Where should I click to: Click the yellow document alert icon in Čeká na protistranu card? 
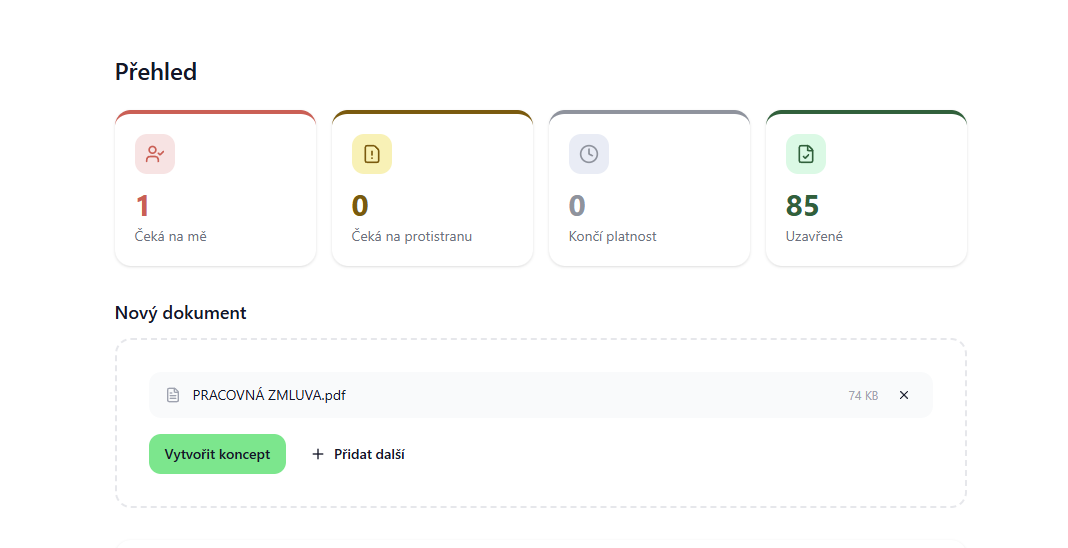click(372, 154)
